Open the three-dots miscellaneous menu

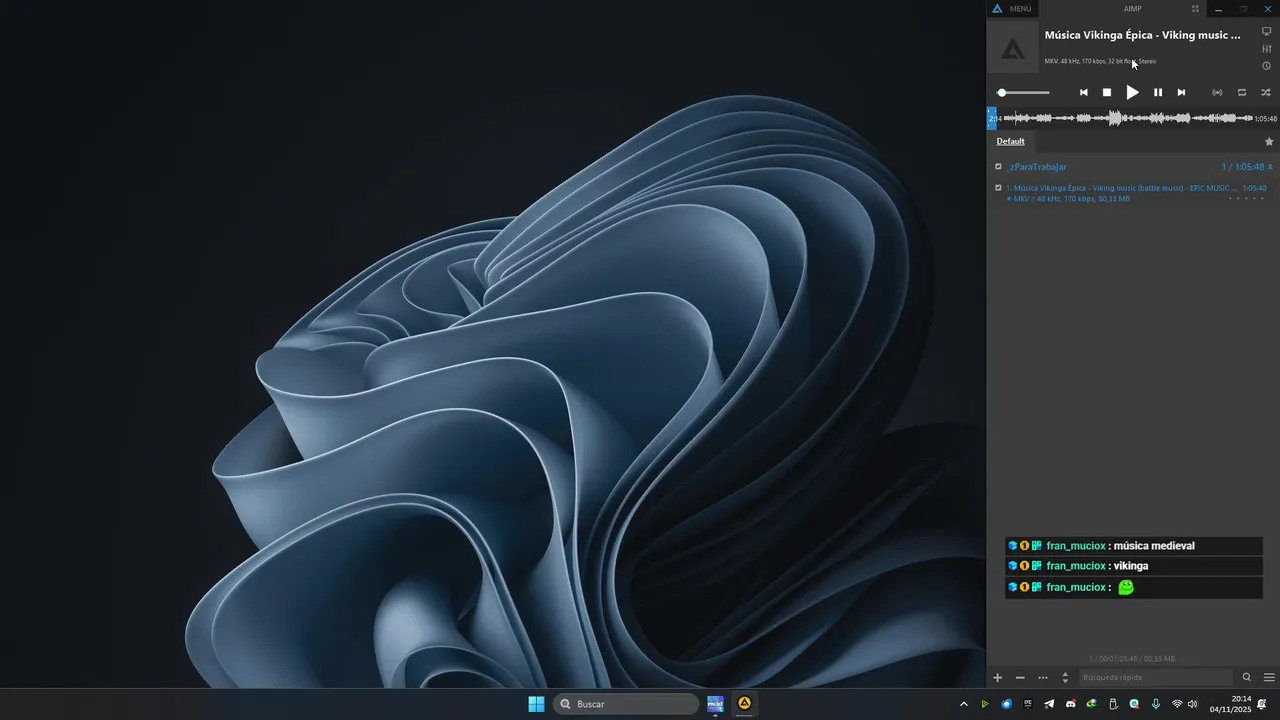pos(1043,678)
